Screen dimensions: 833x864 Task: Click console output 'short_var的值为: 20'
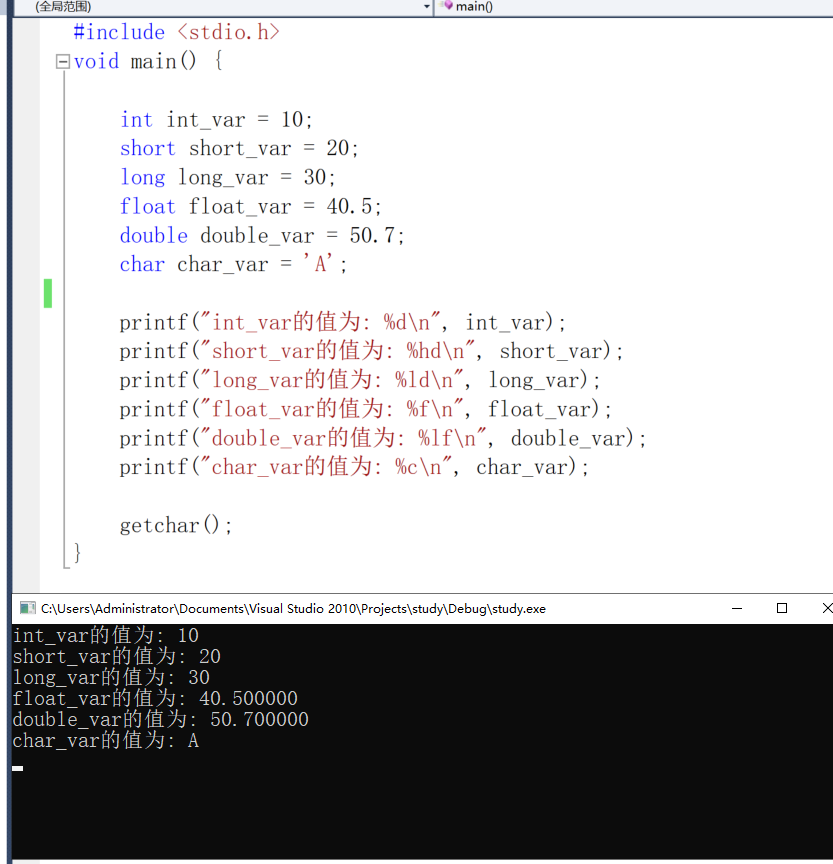(116, 656)
